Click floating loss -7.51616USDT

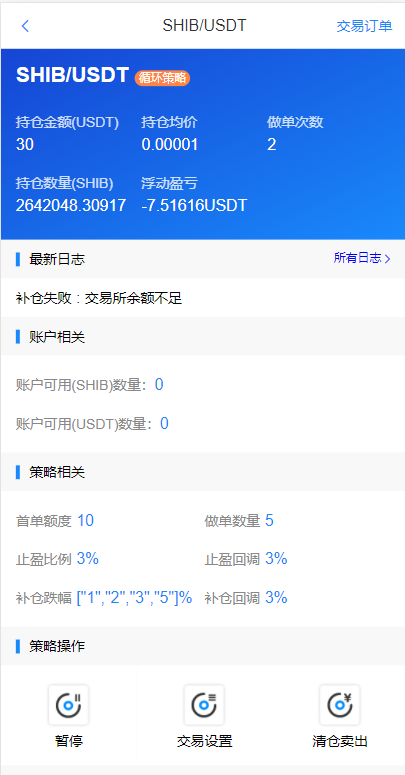pyautogui.click(x=194, y=206)
